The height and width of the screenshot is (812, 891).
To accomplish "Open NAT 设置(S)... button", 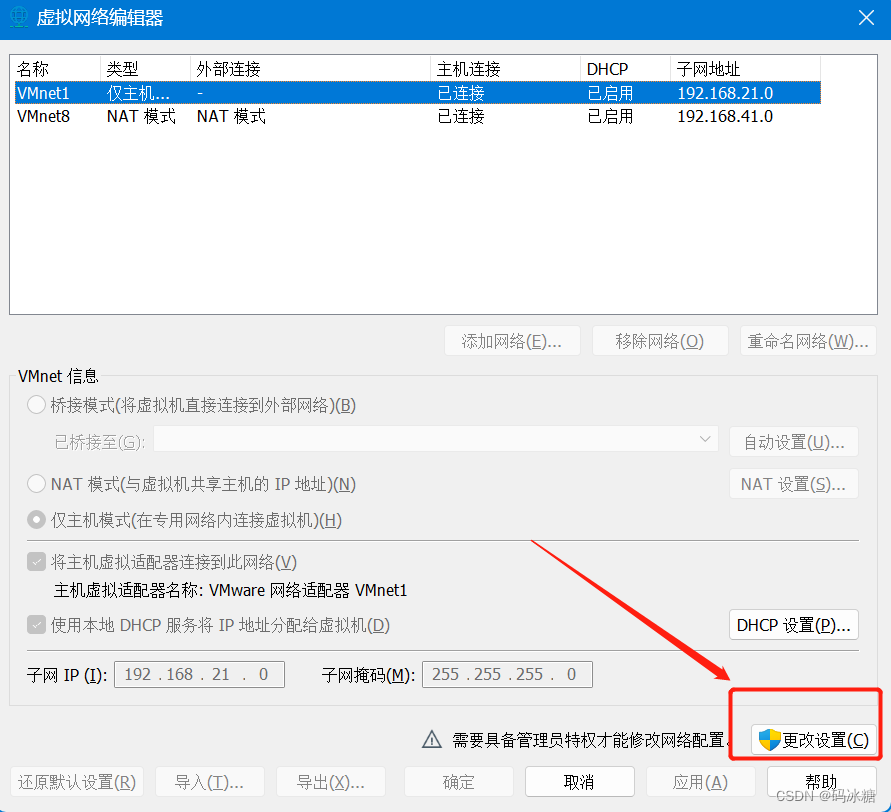I will (x=794, y=484).
